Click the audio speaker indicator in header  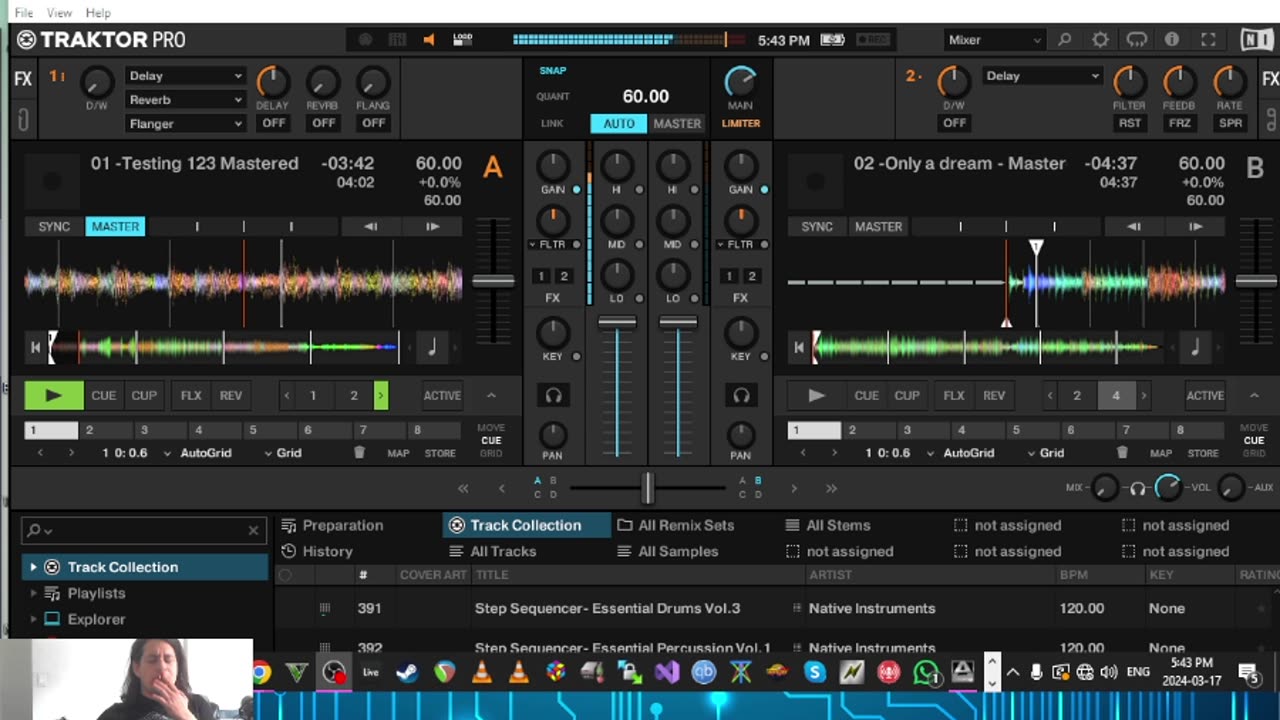429,40
